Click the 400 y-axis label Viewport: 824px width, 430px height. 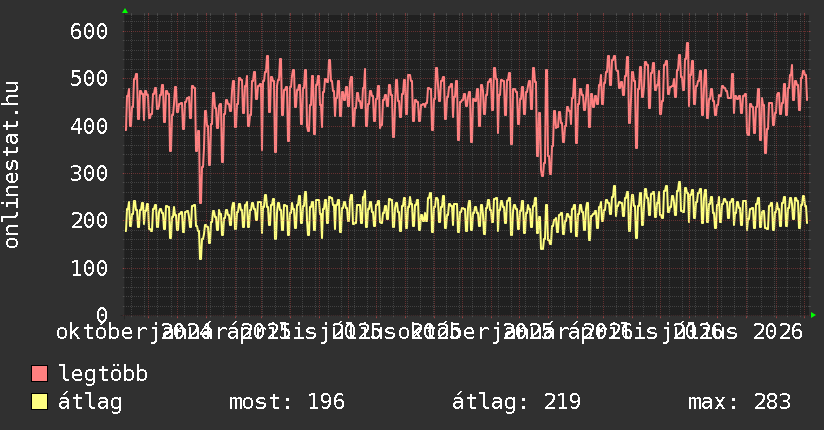[x=89, y=126]
